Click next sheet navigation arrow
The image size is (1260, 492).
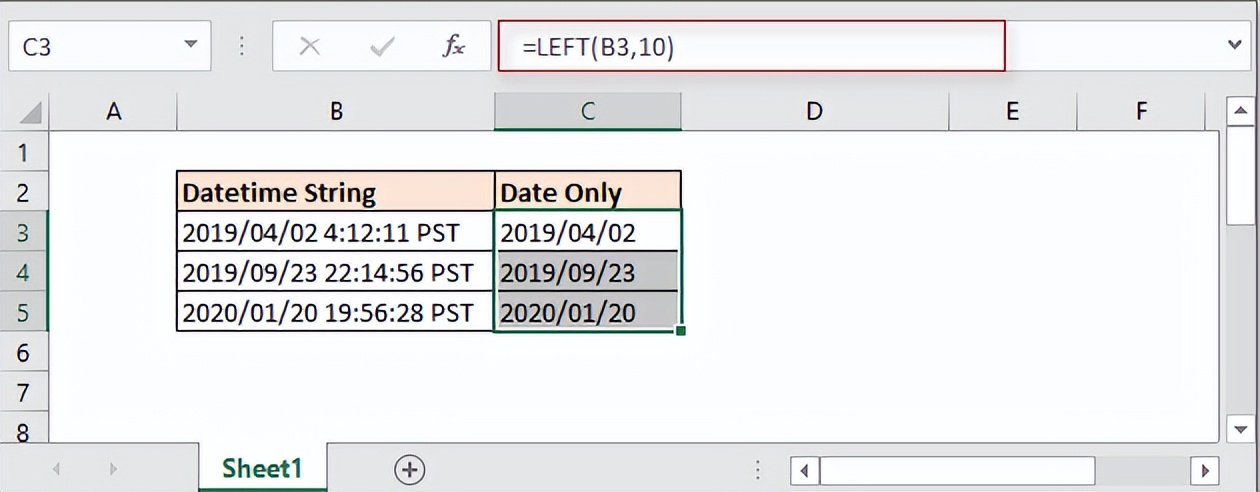pos(113,469)
